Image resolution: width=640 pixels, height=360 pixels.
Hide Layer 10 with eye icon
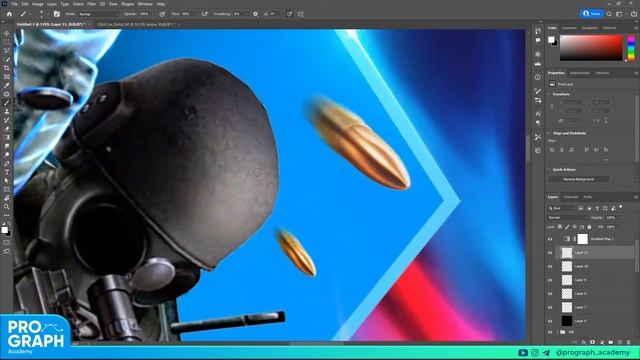click(550, 267)
